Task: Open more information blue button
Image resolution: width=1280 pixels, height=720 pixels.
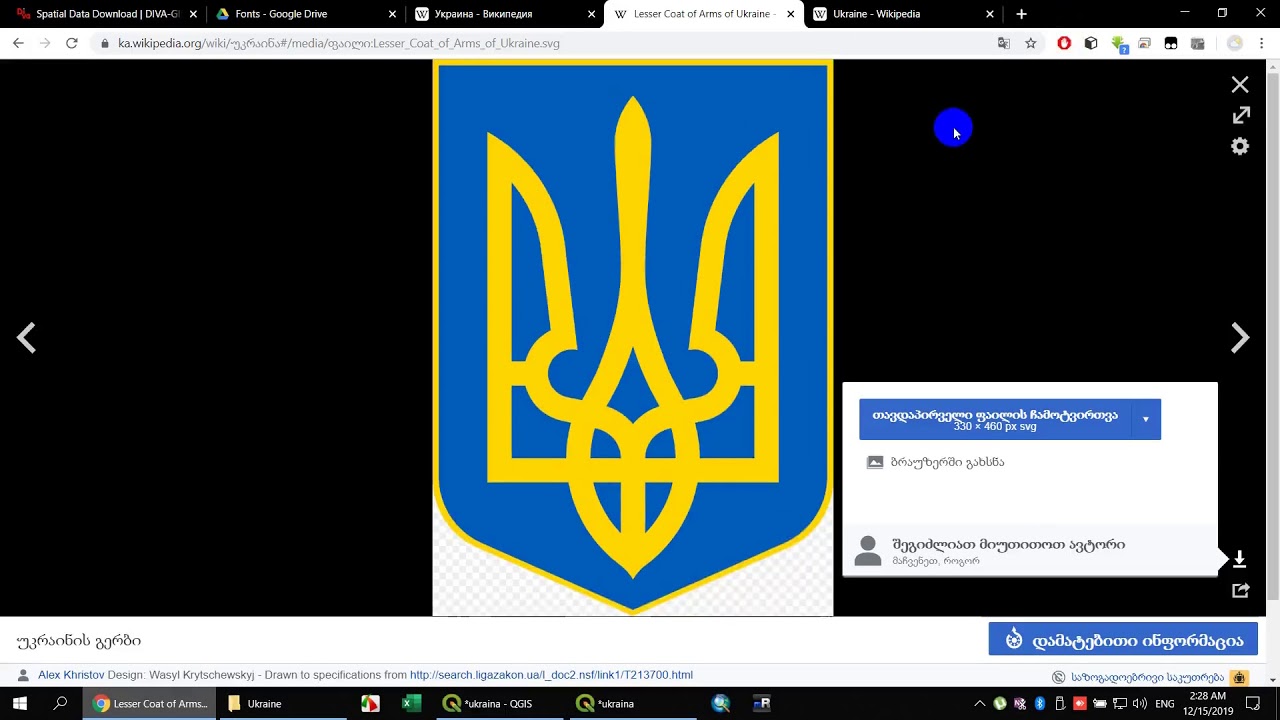Action: point(1123,640)
